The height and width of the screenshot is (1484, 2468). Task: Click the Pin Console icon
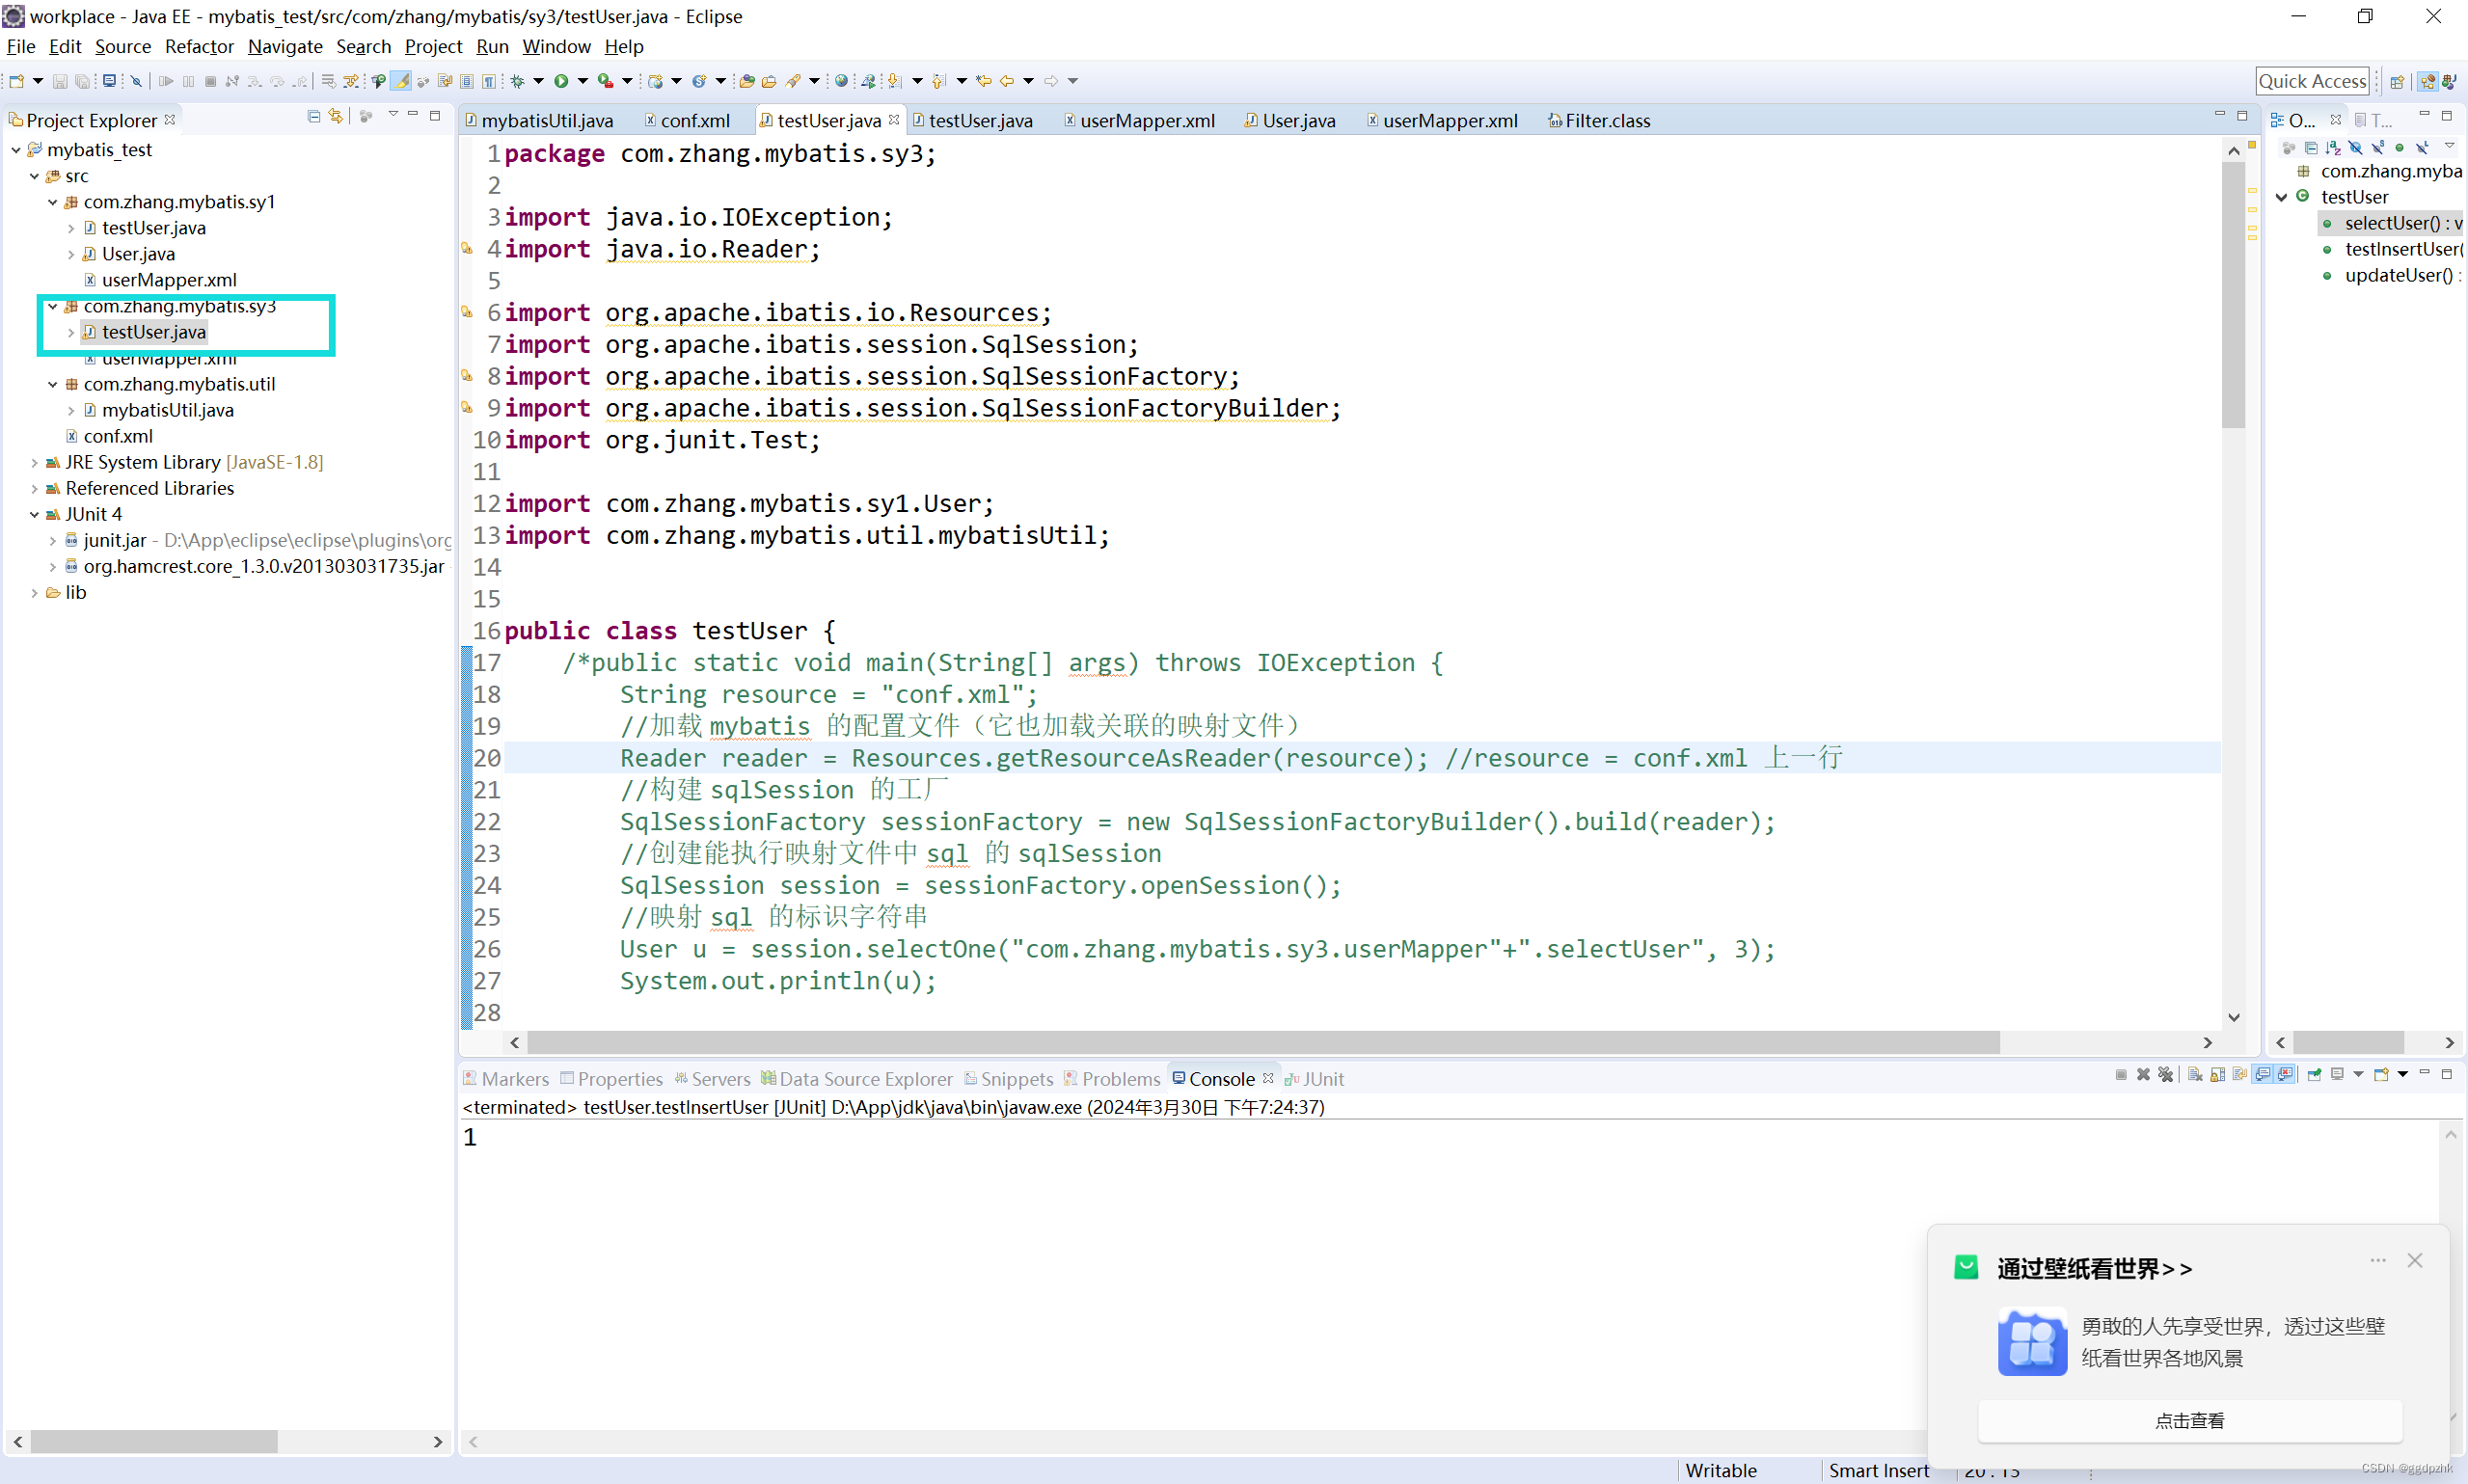click(x=2314, y=1075)
